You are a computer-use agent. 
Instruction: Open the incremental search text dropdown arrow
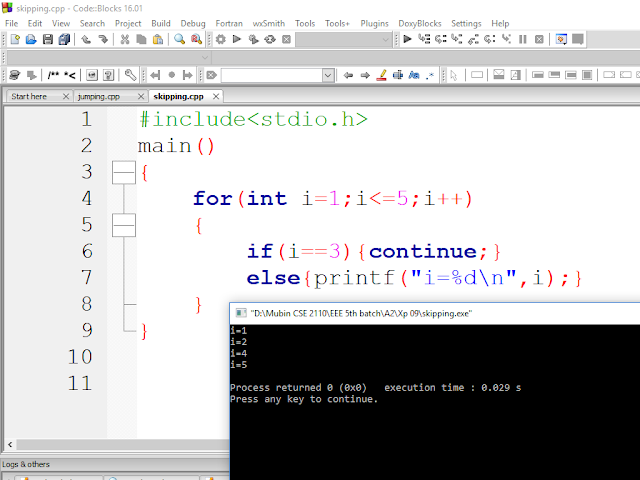[328, 76]
